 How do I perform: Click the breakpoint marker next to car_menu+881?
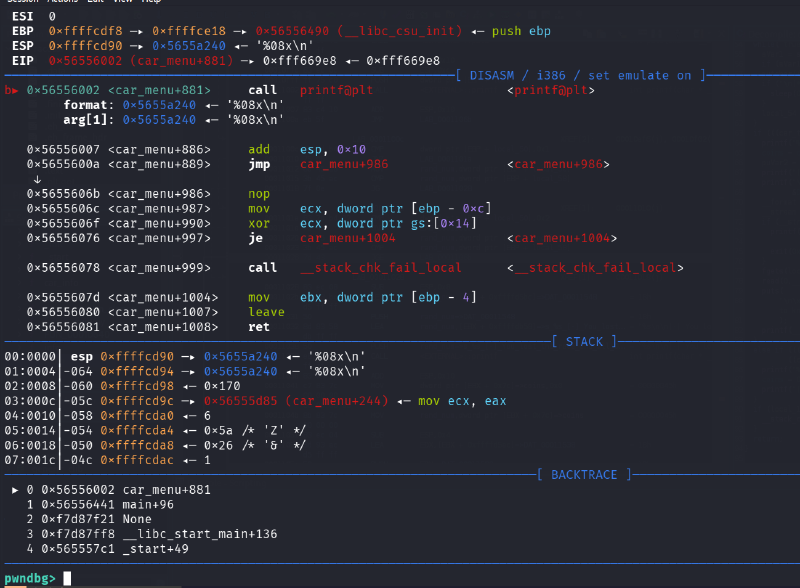(x=10, y=89)
